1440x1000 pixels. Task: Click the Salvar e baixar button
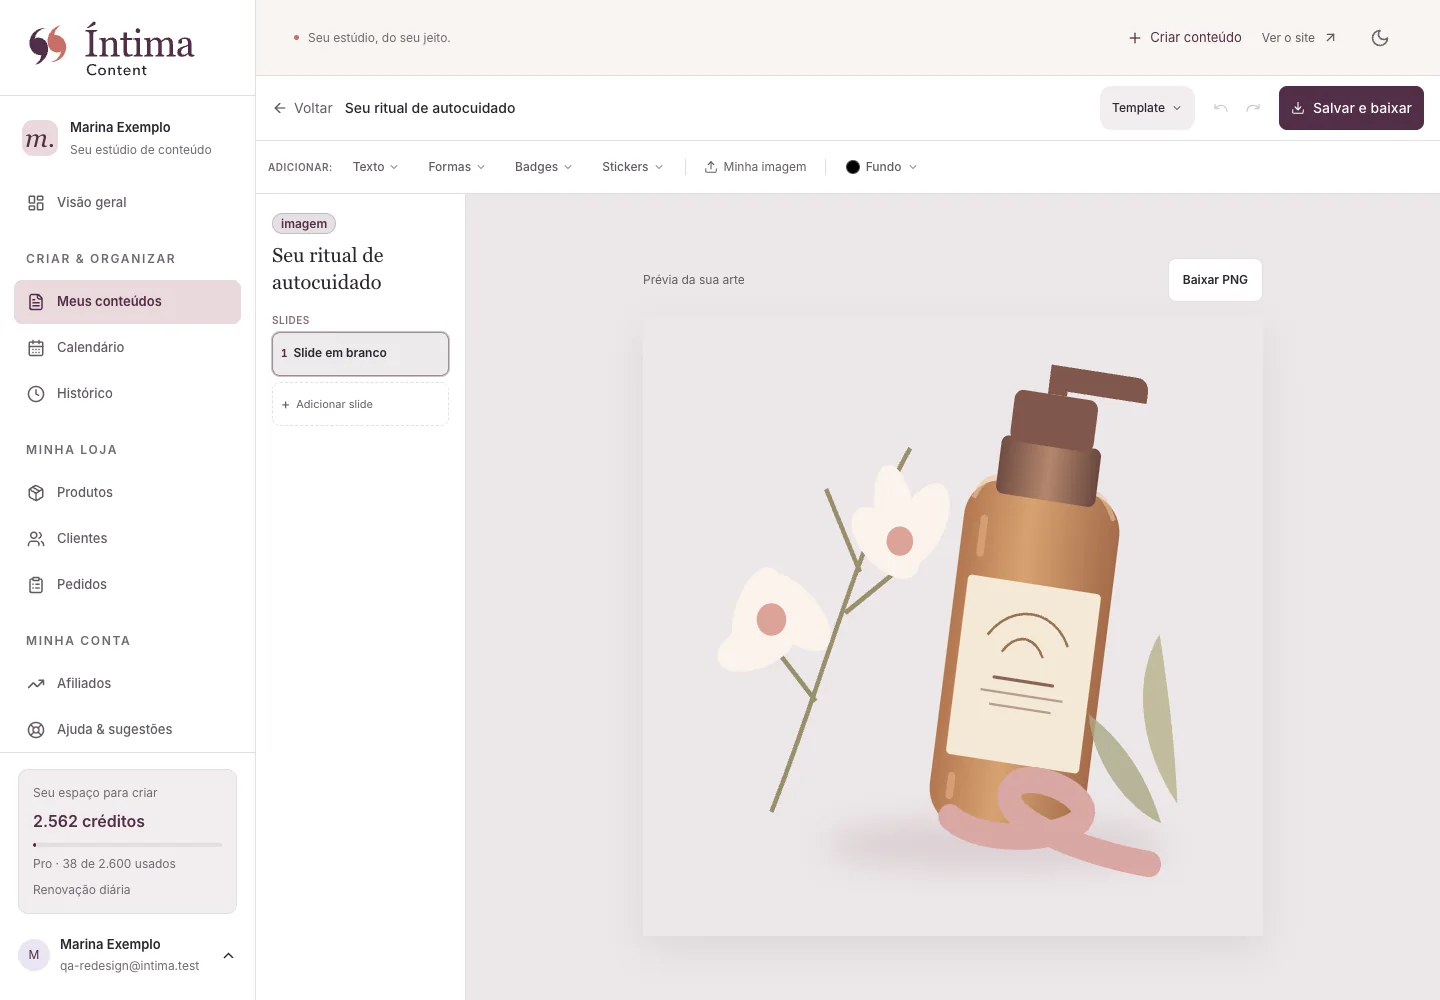point(1351,108)
